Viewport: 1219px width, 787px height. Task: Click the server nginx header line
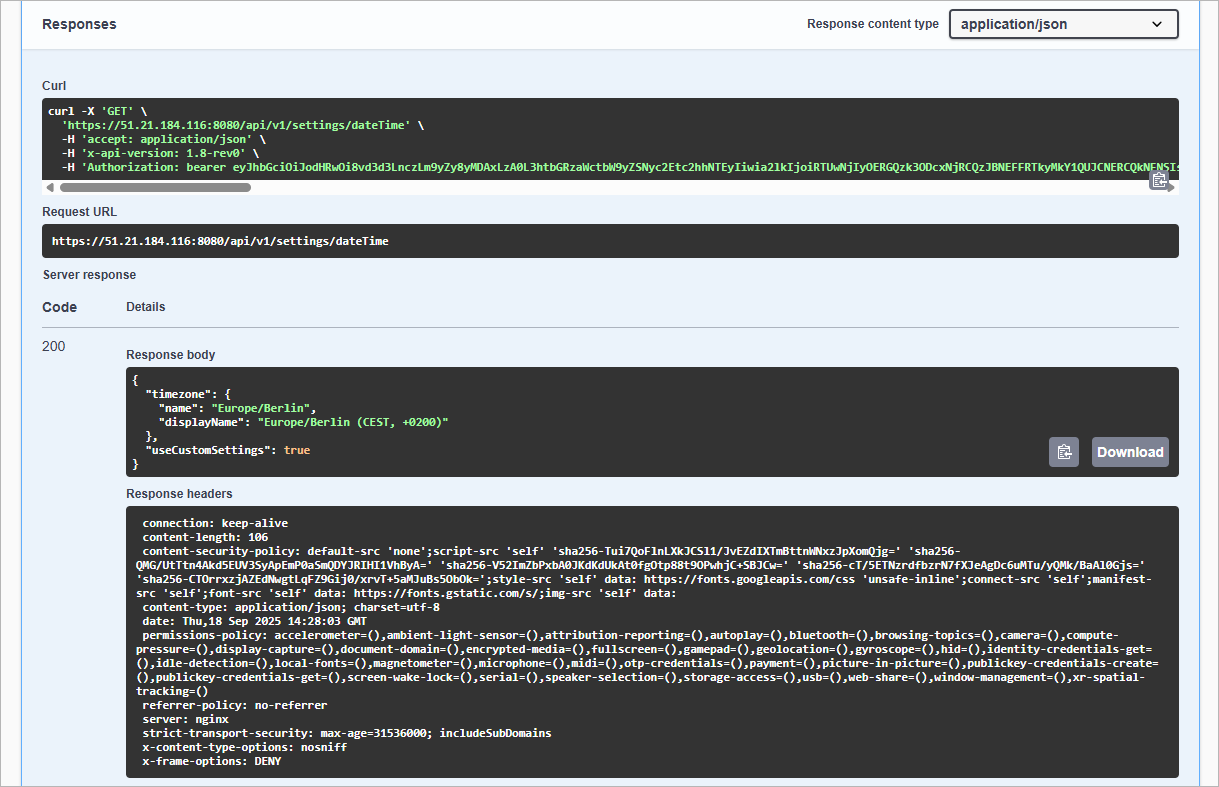(186, 719)
